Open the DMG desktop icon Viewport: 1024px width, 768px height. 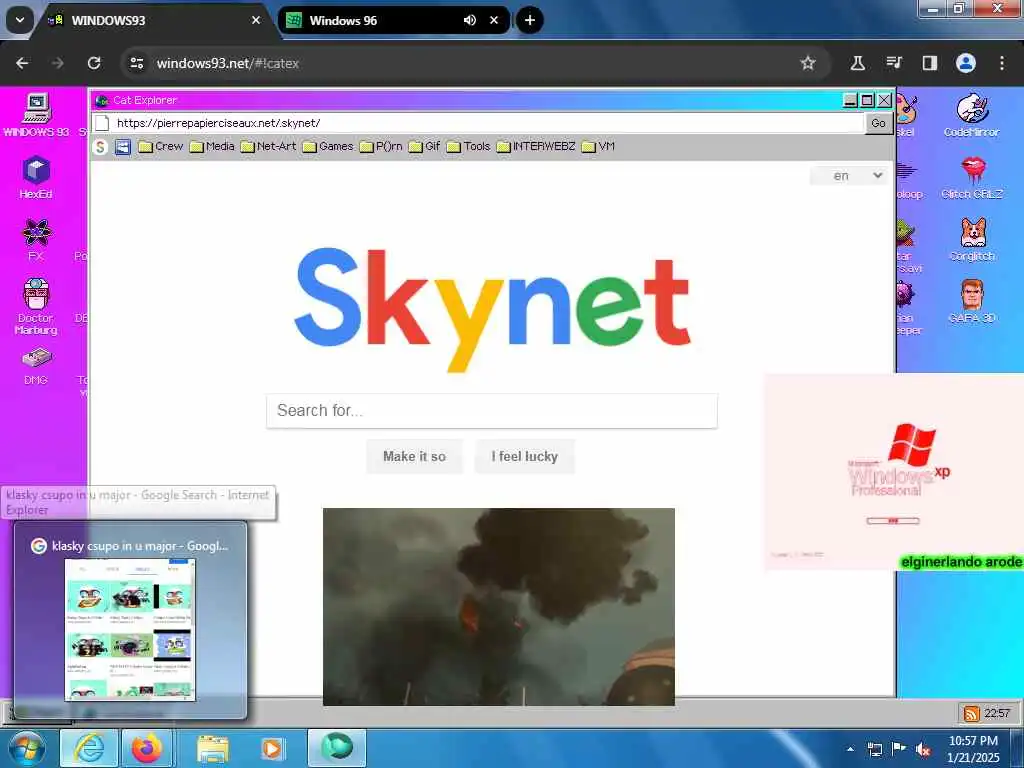[36, 366]
